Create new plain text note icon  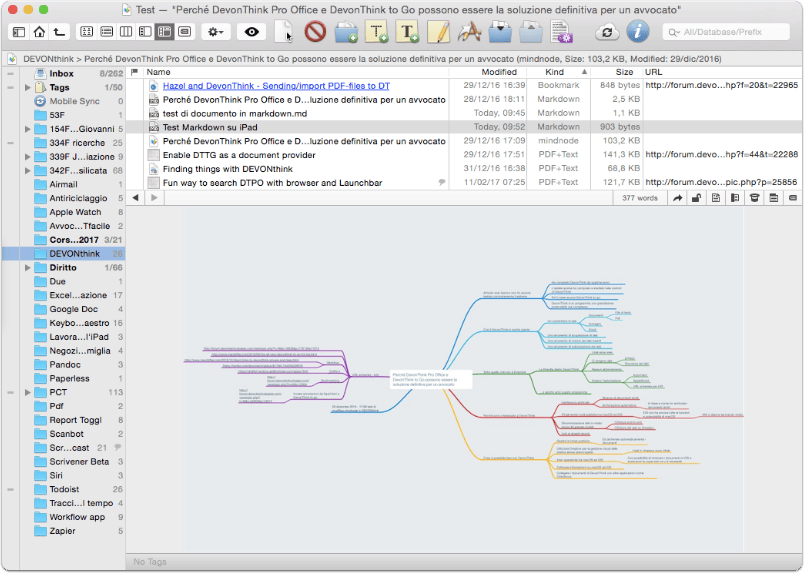tap(377, 32)
